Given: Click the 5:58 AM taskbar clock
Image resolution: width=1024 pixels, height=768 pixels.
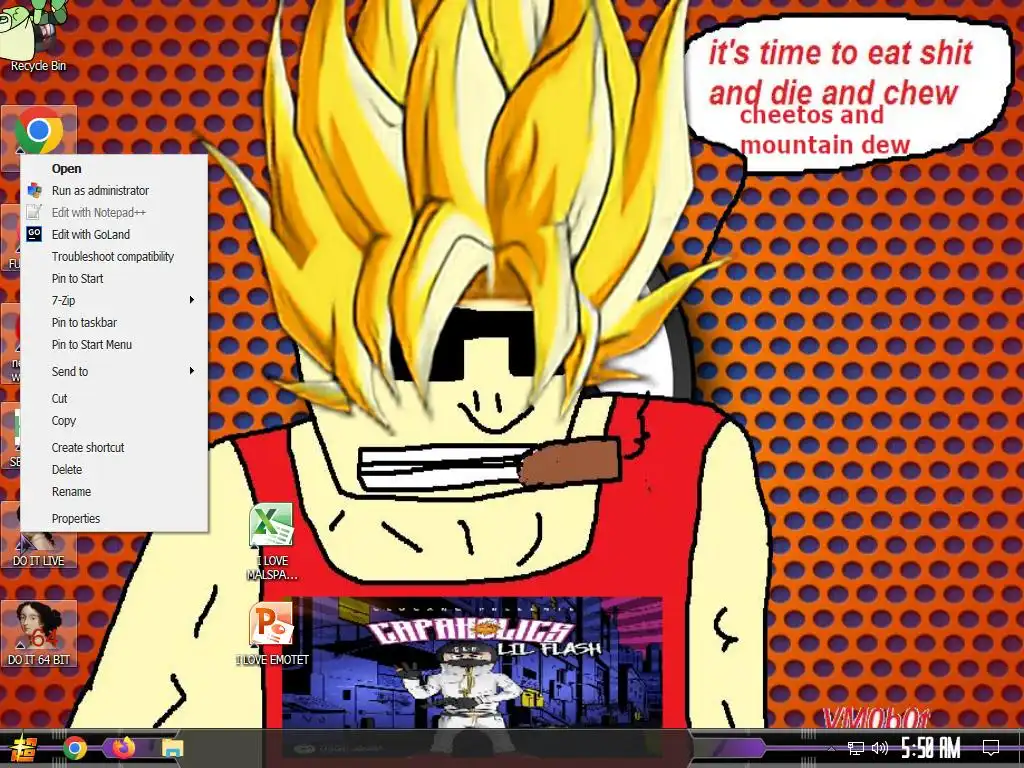Looking at the screenshot, I should tap(931, 748).
